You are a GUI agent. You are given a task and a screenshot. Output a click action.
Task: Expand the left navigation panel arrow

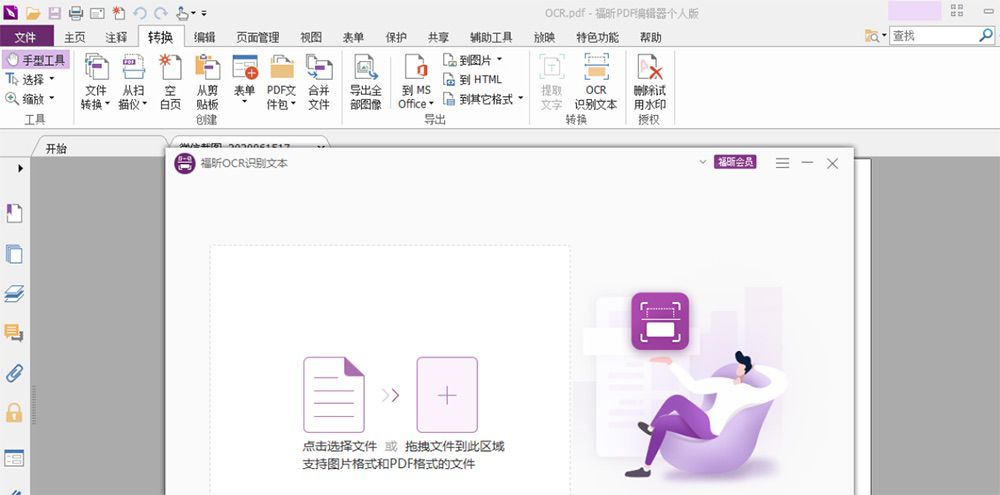(20, 168)
